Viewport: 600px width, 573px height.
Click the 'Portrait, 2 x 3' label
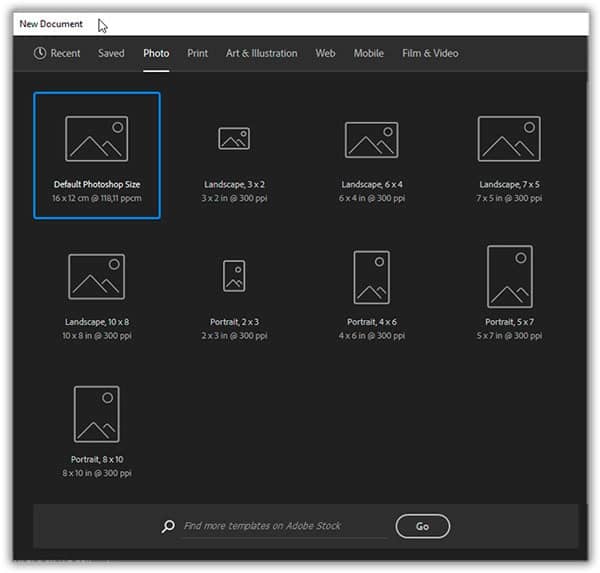click(x=234, y=322)
